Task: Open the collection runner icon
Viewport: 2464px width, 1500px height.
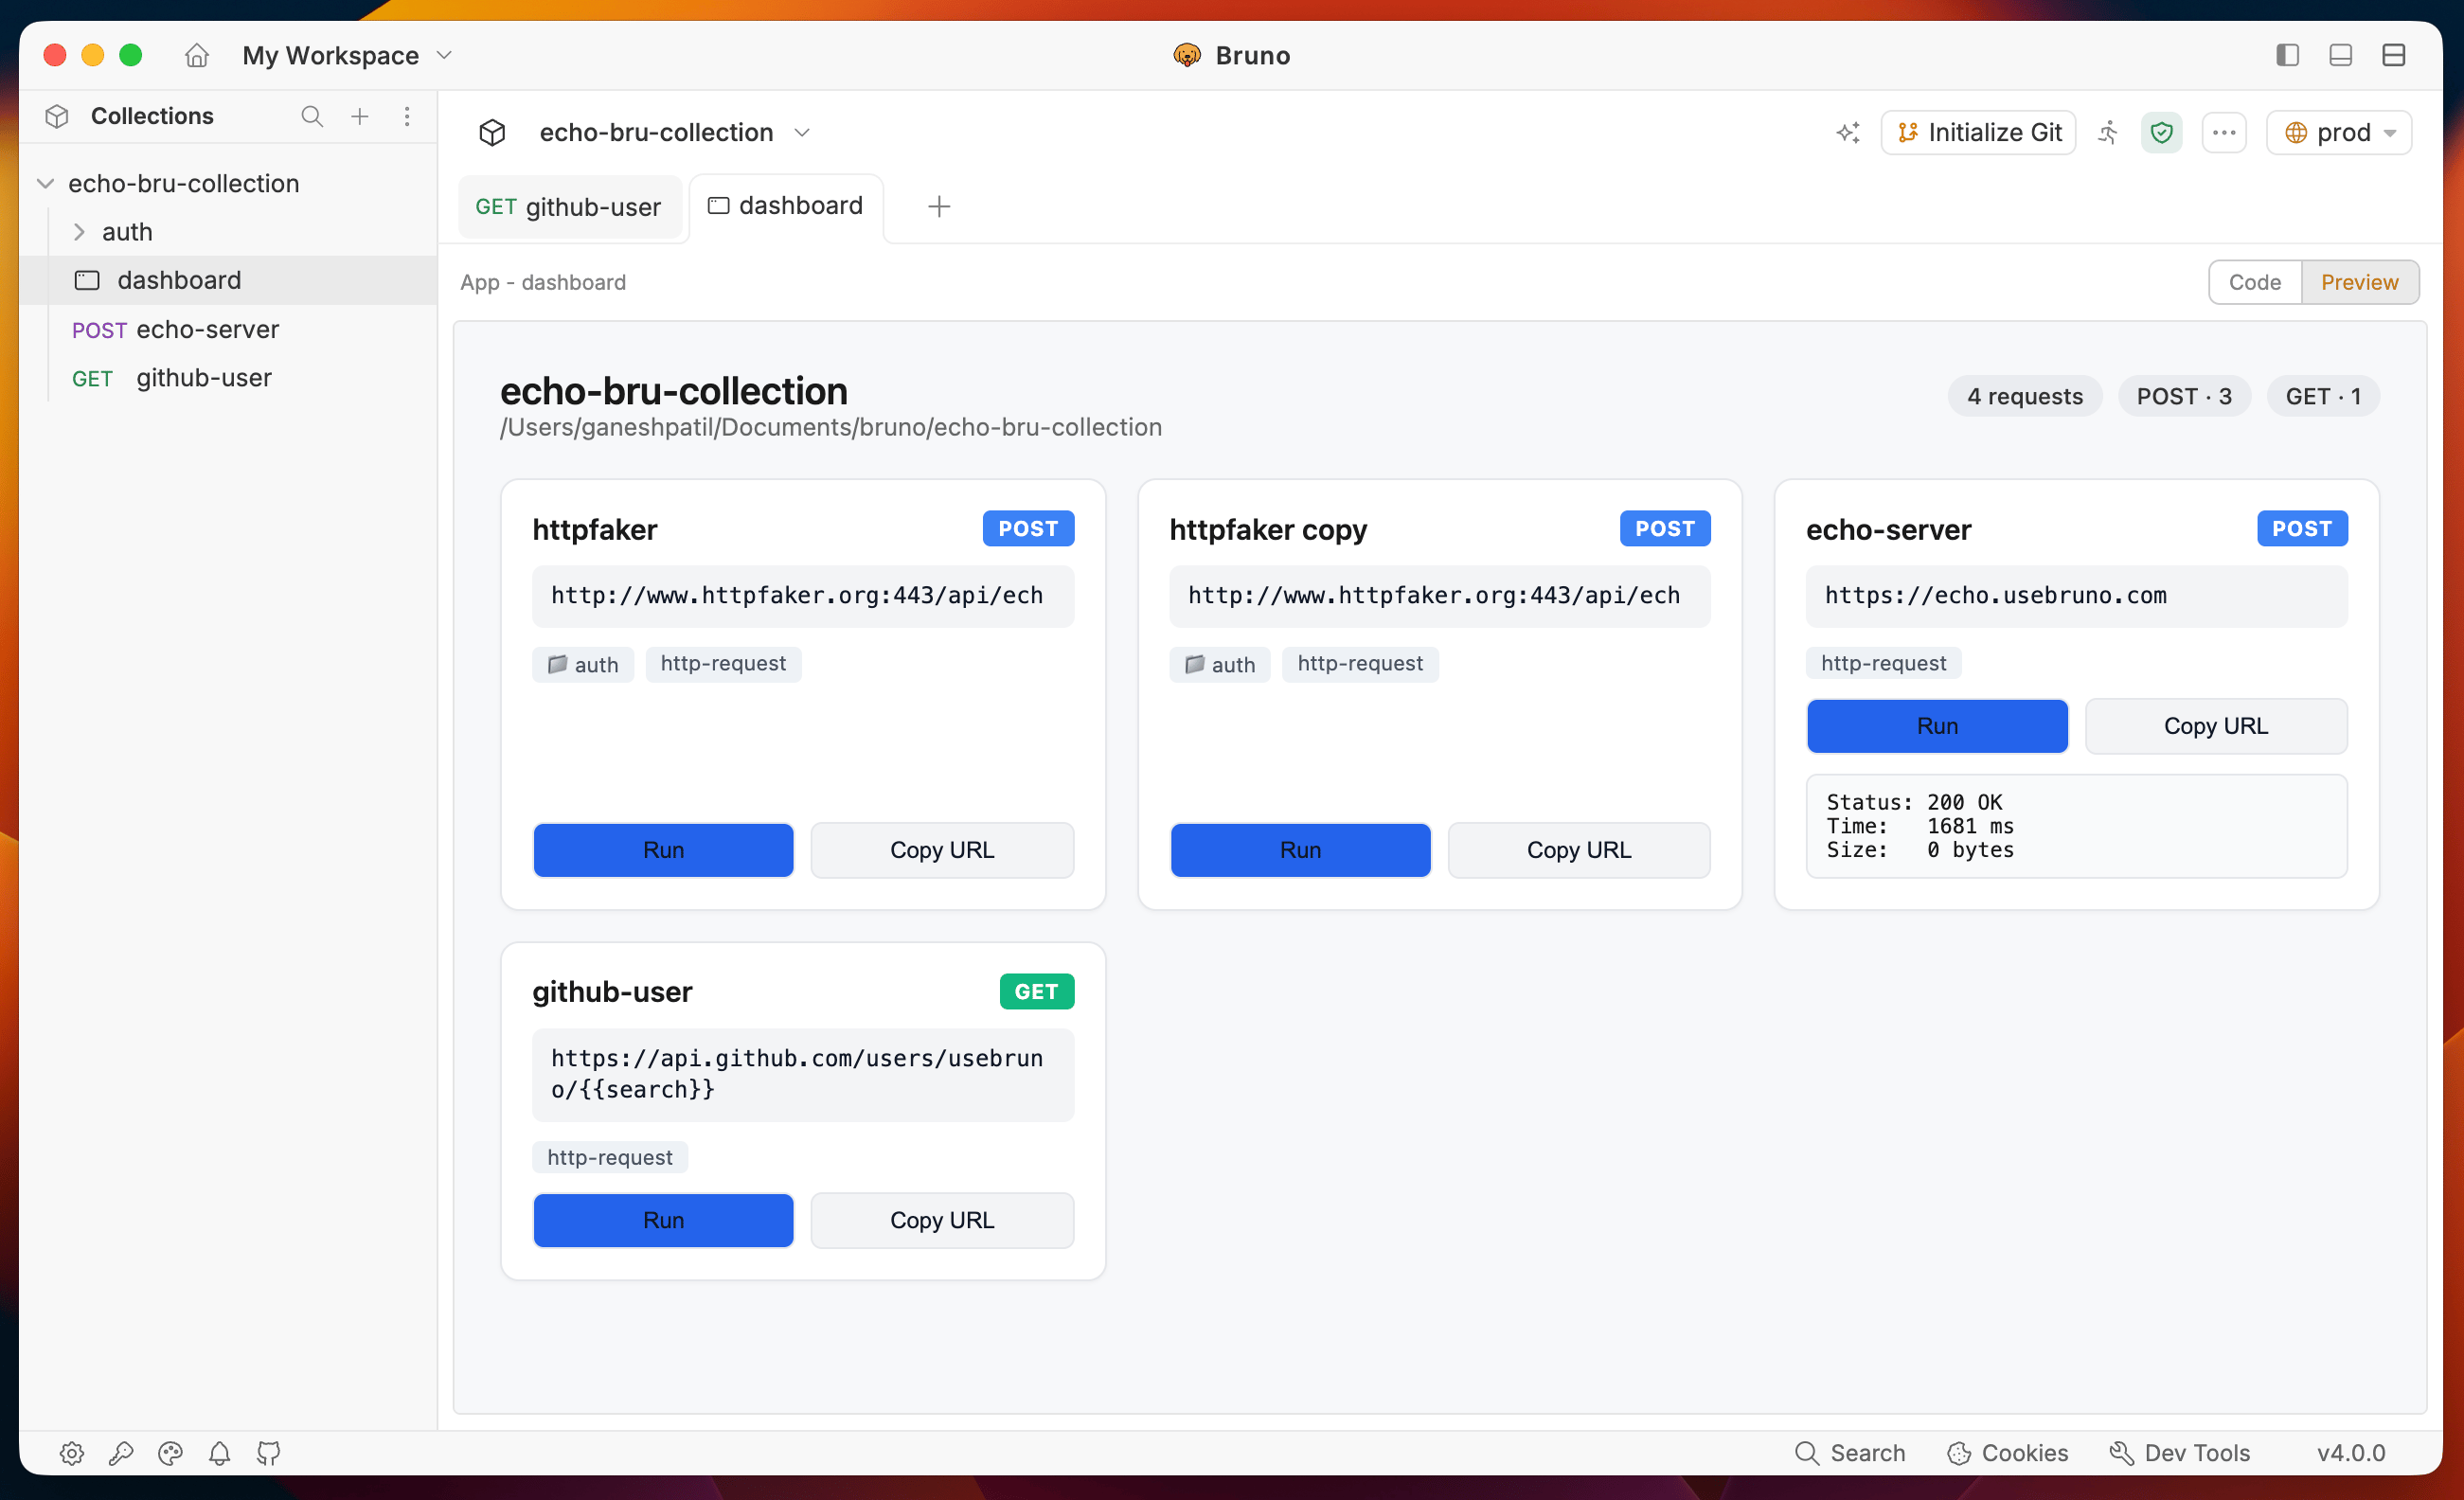Action: pos(2108,132)
